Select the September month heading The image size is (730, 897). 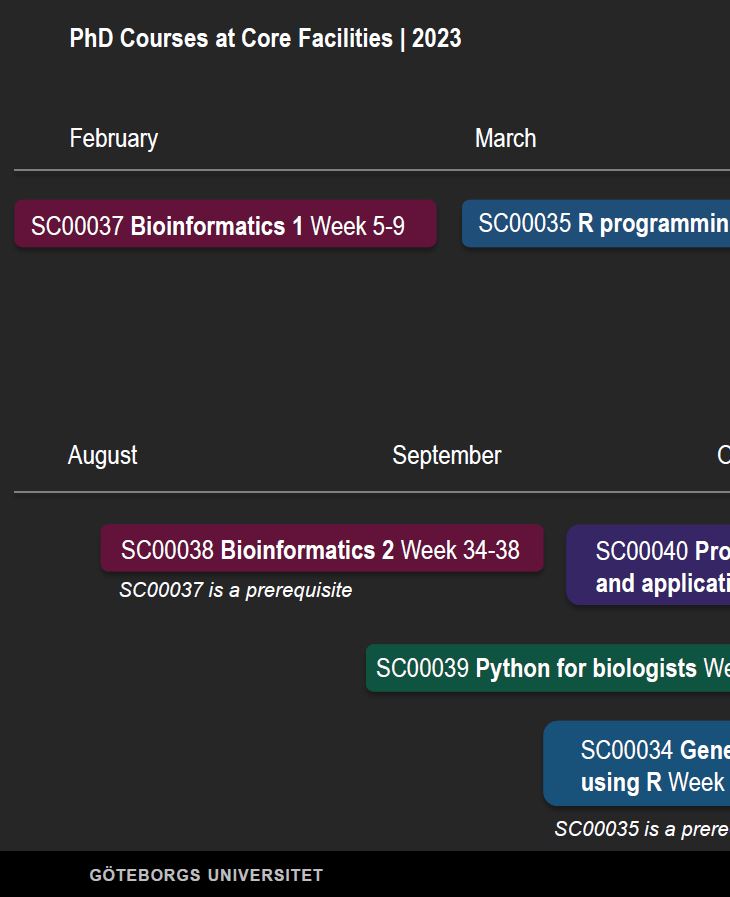click(446, 455)
